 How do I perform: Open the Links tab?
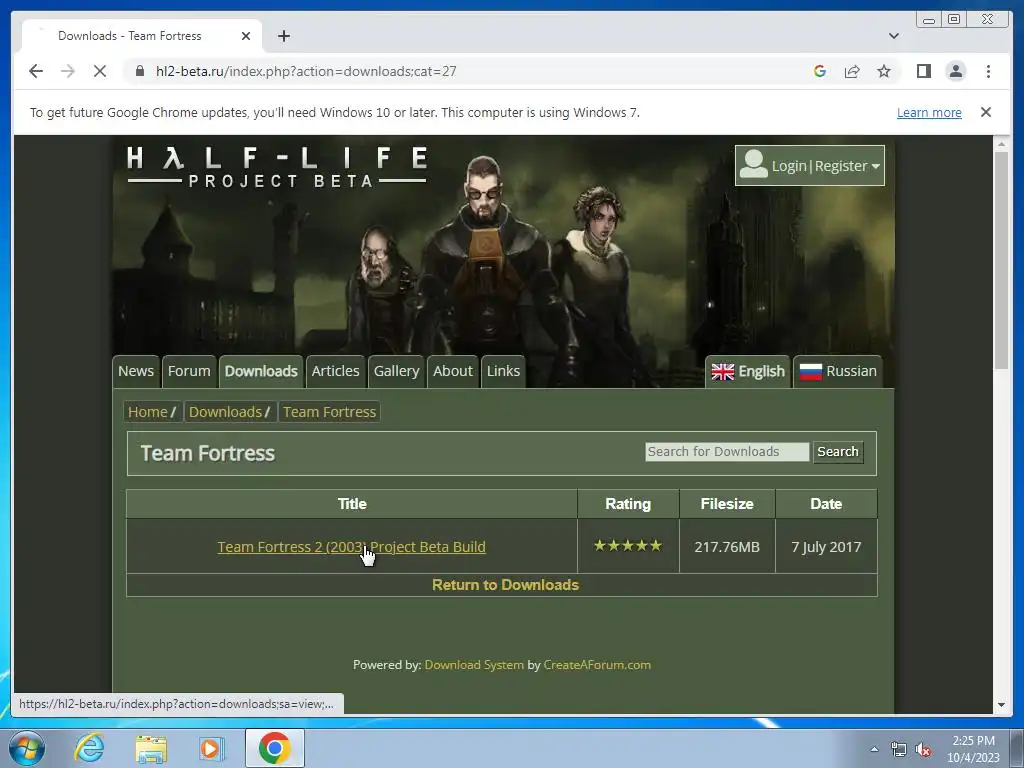(x=503, y=371)
